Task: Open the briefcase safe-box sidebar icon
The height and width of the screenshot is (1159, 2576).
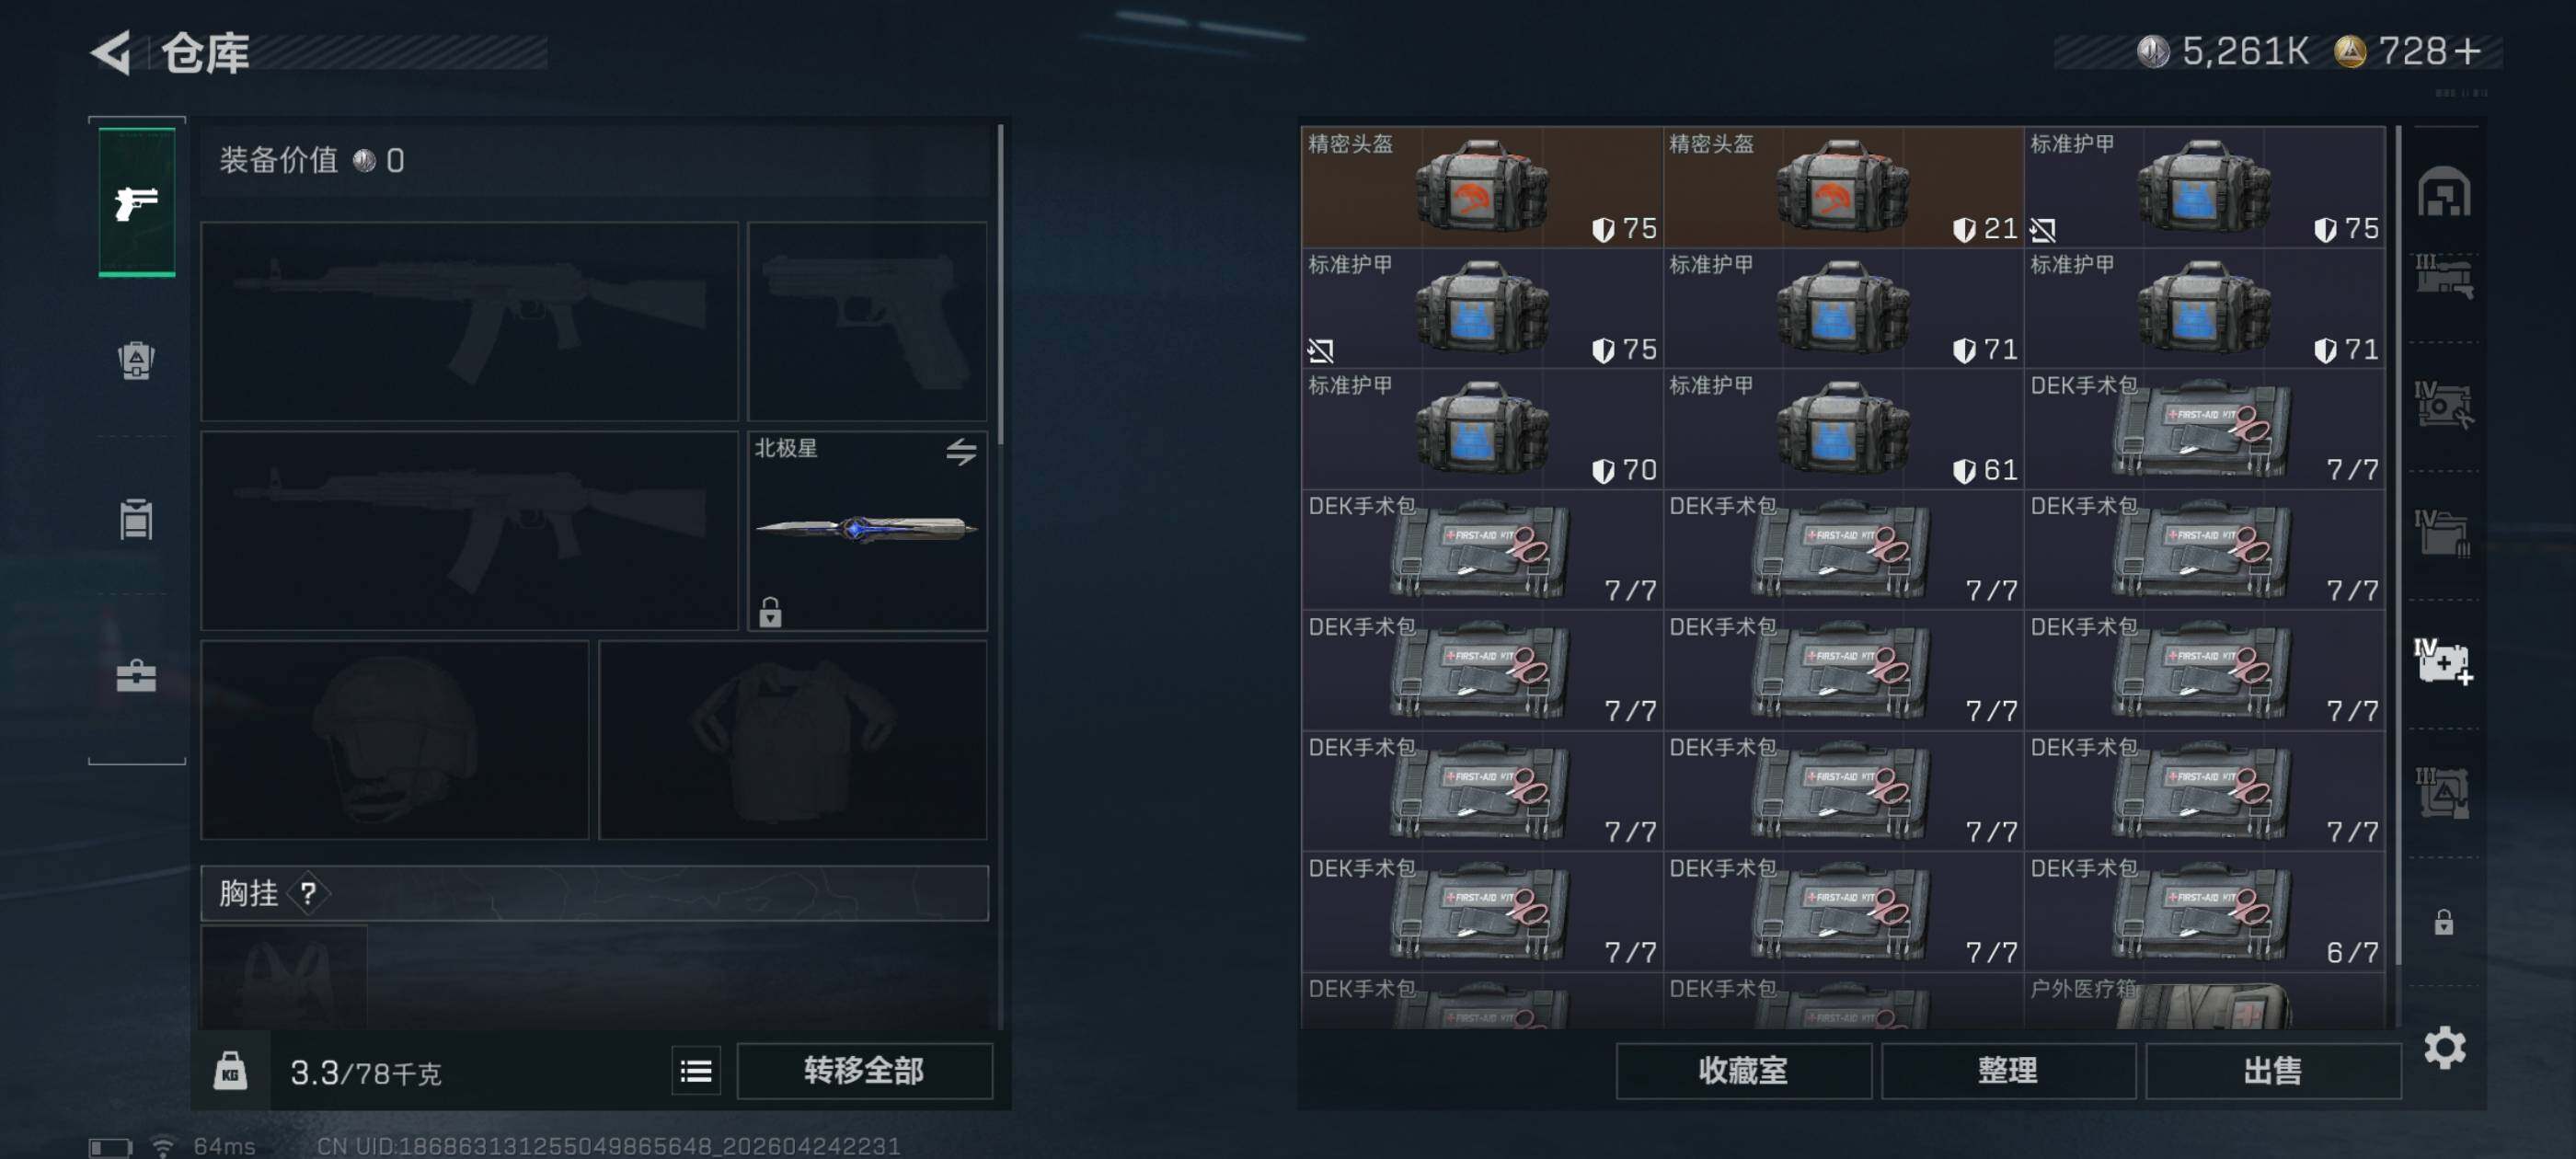Action: click(136, 676)
